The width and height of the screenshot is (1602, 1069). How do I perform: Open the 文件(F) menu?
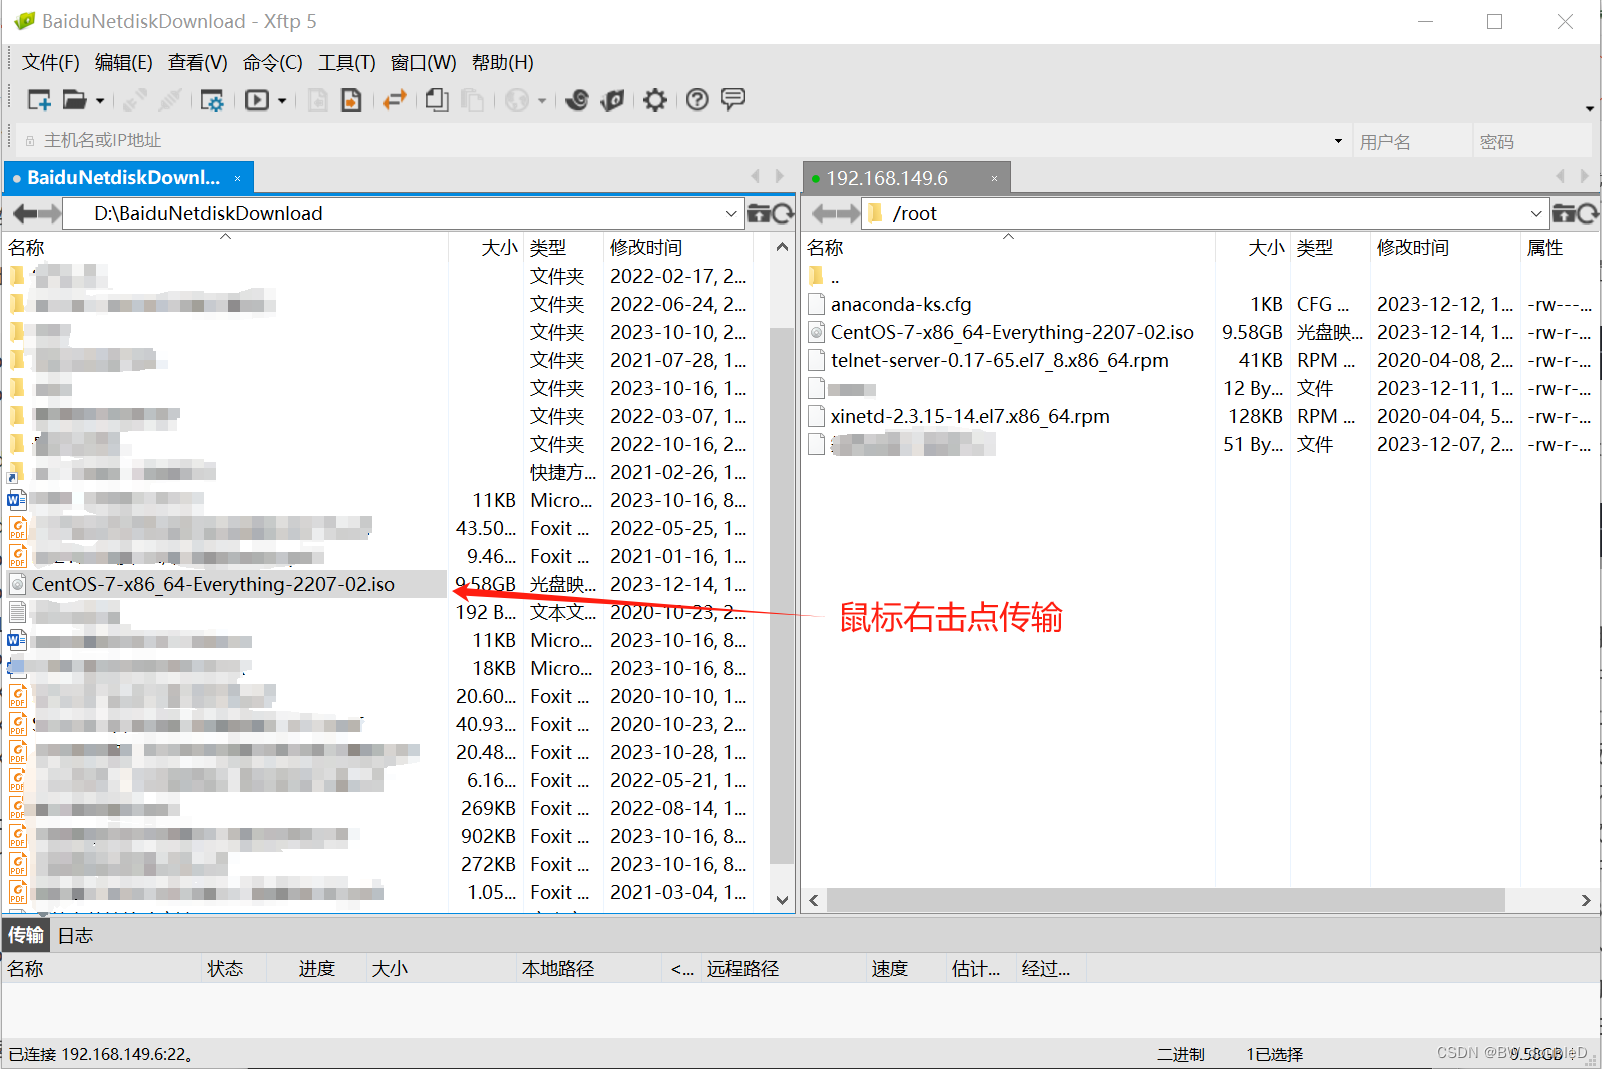pyautogui.click(x=51, y=62)
